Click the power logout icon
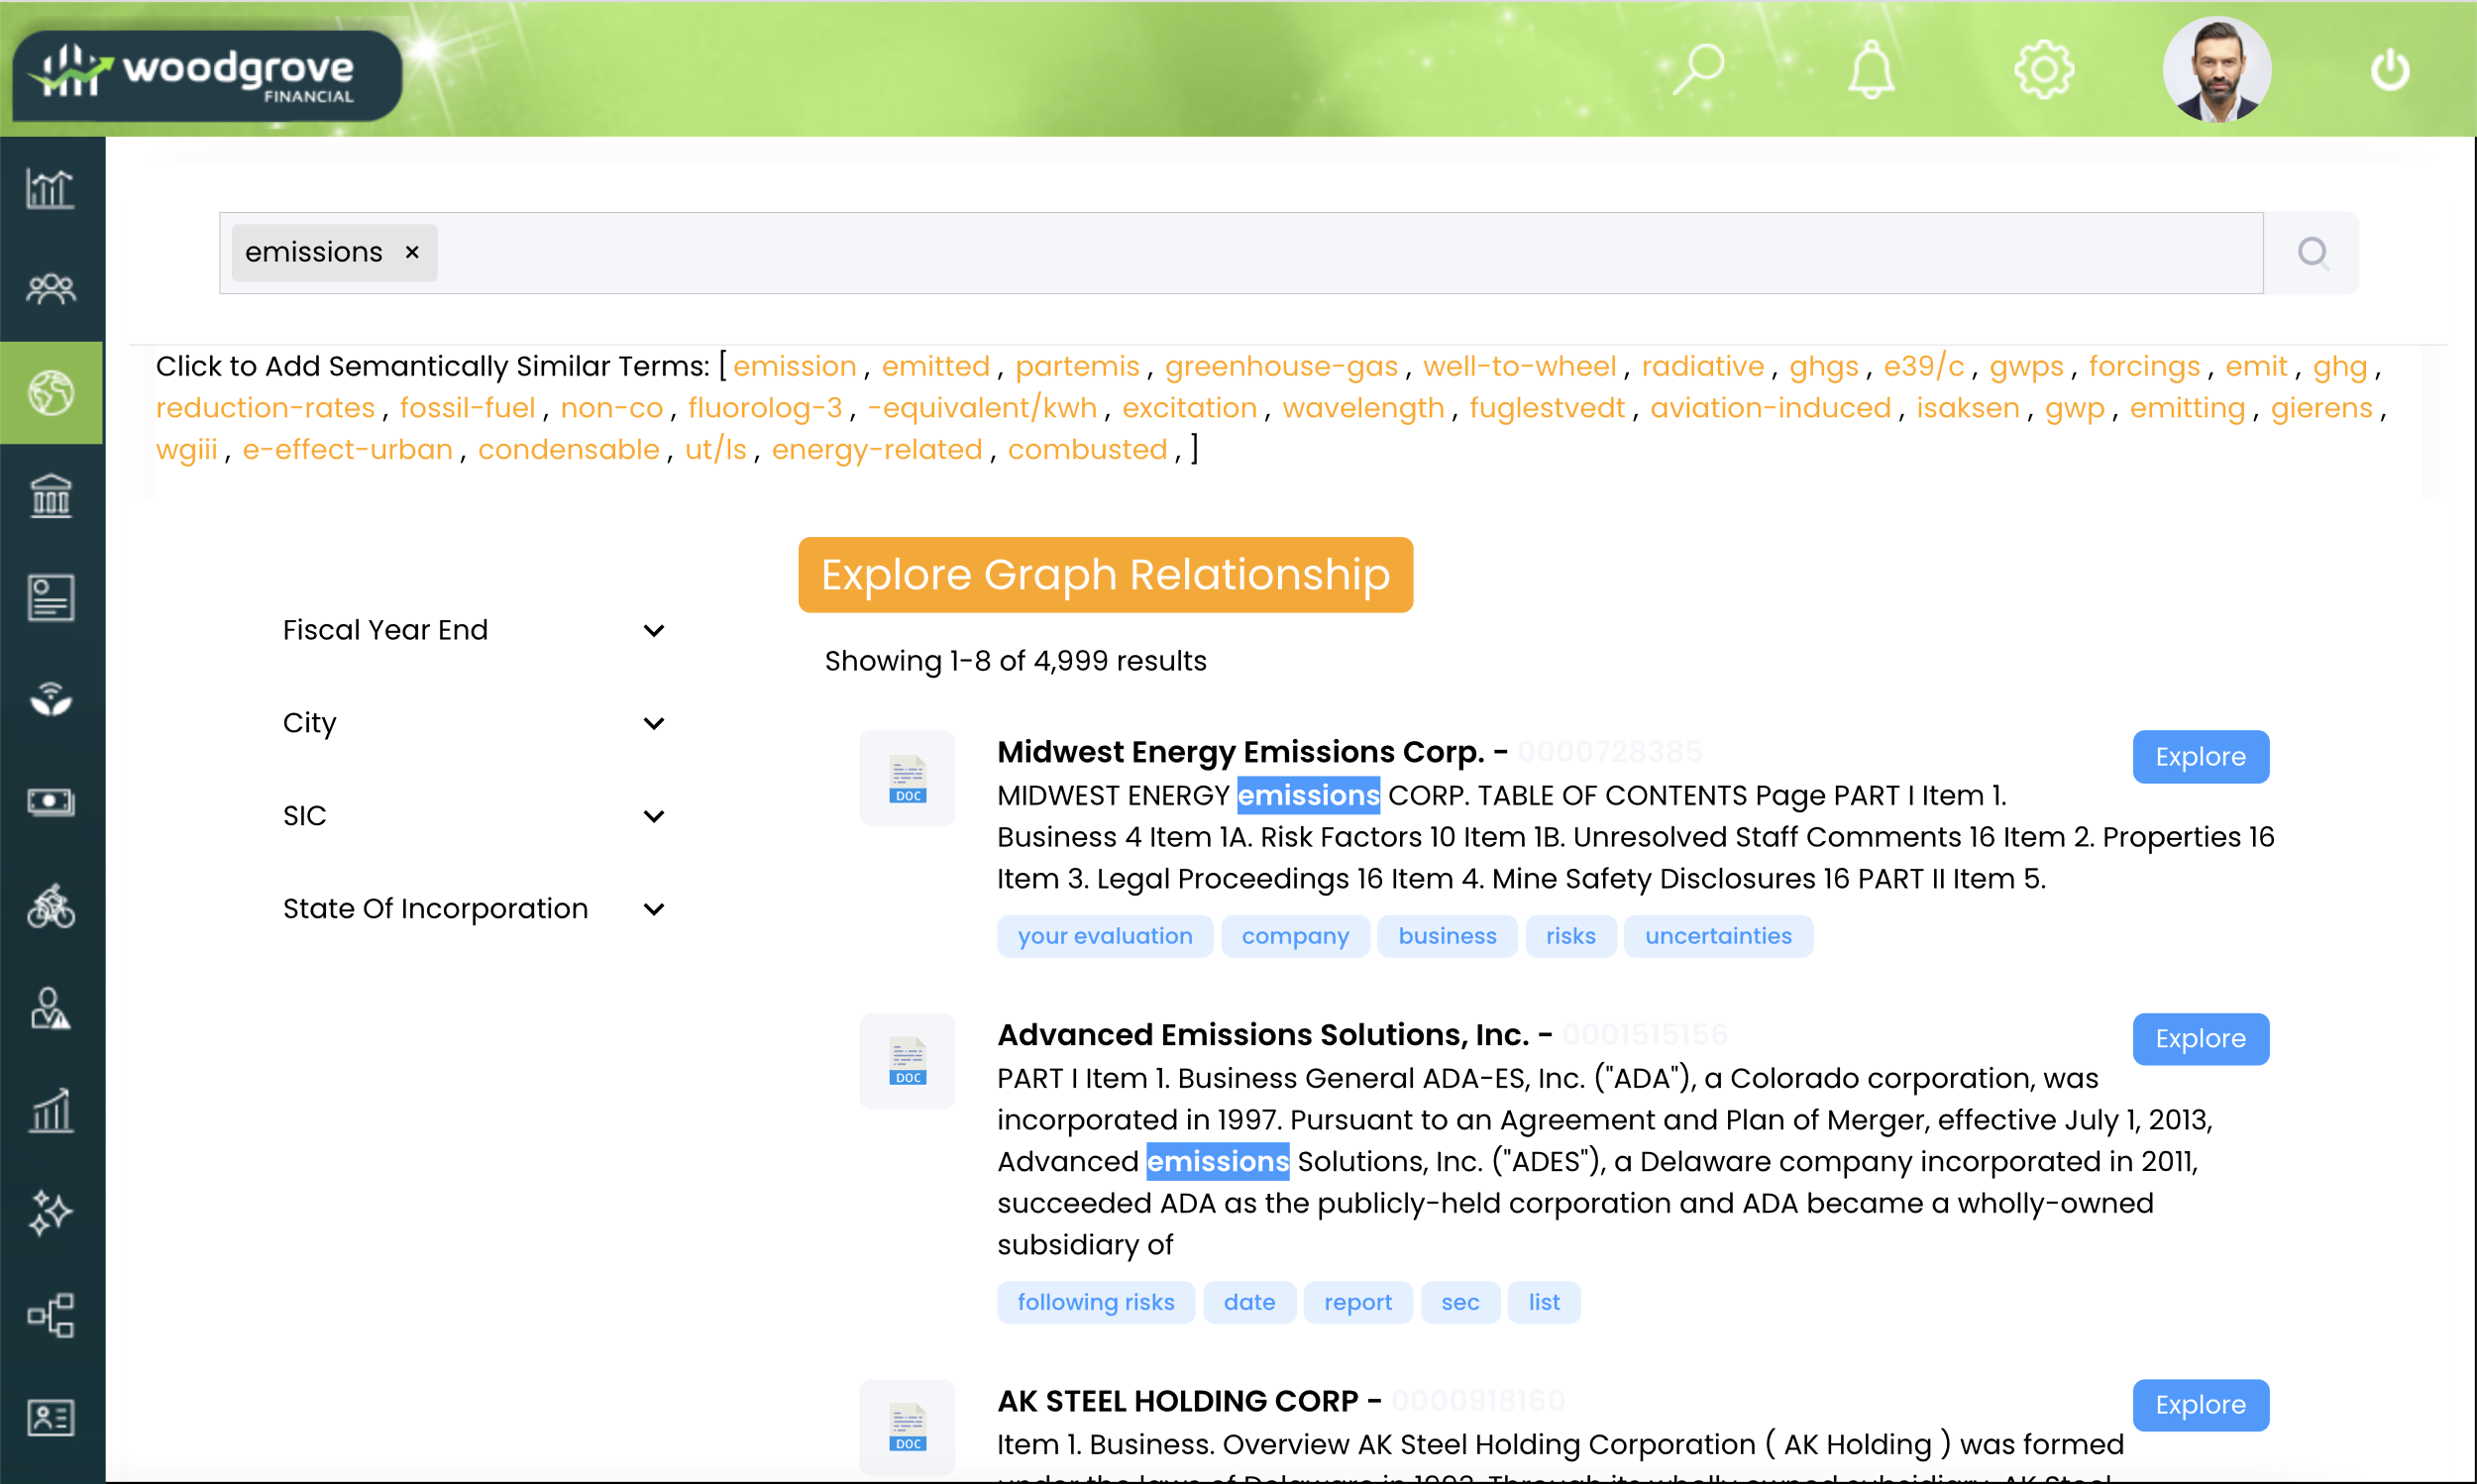Image resolution: width=2477 pixels, height=1484 pixels. 2389,70
